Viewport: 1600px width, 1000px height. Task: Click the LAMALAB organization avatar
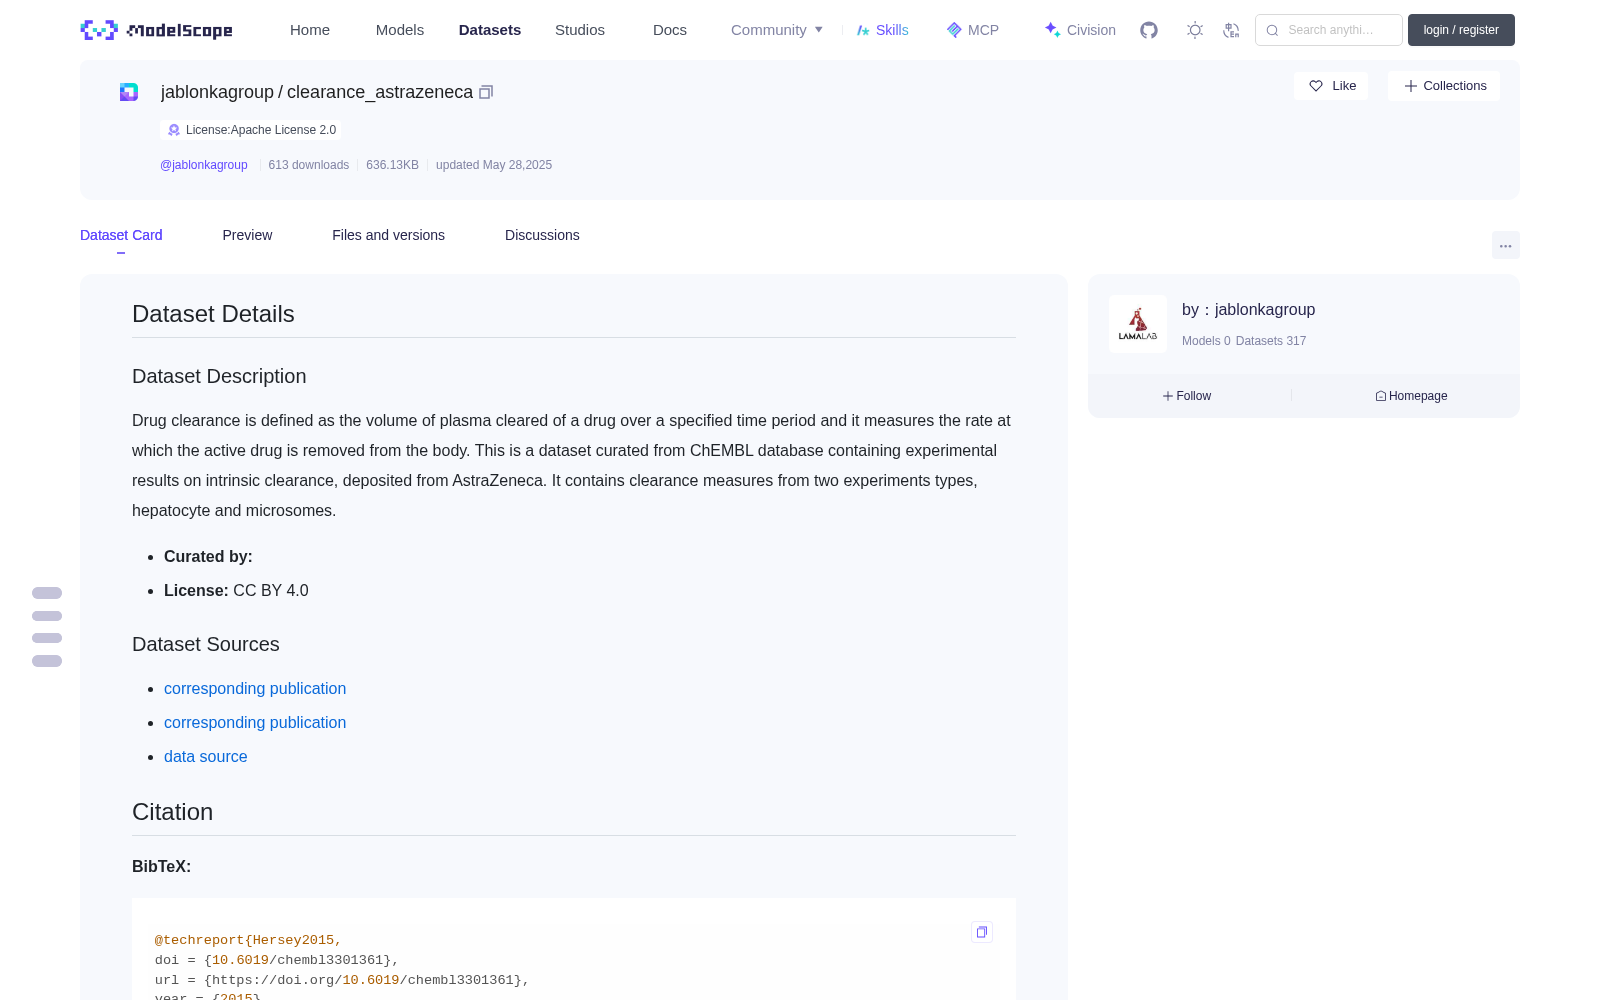pos(1138,323)
